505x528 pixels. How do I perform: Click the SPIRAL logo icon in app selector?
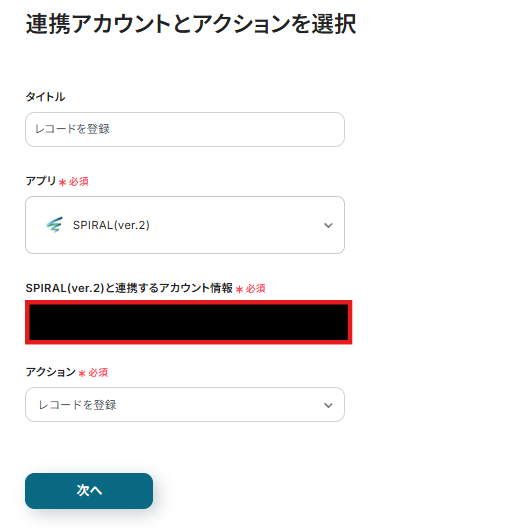pyautogui.click(x=54, y=225)
